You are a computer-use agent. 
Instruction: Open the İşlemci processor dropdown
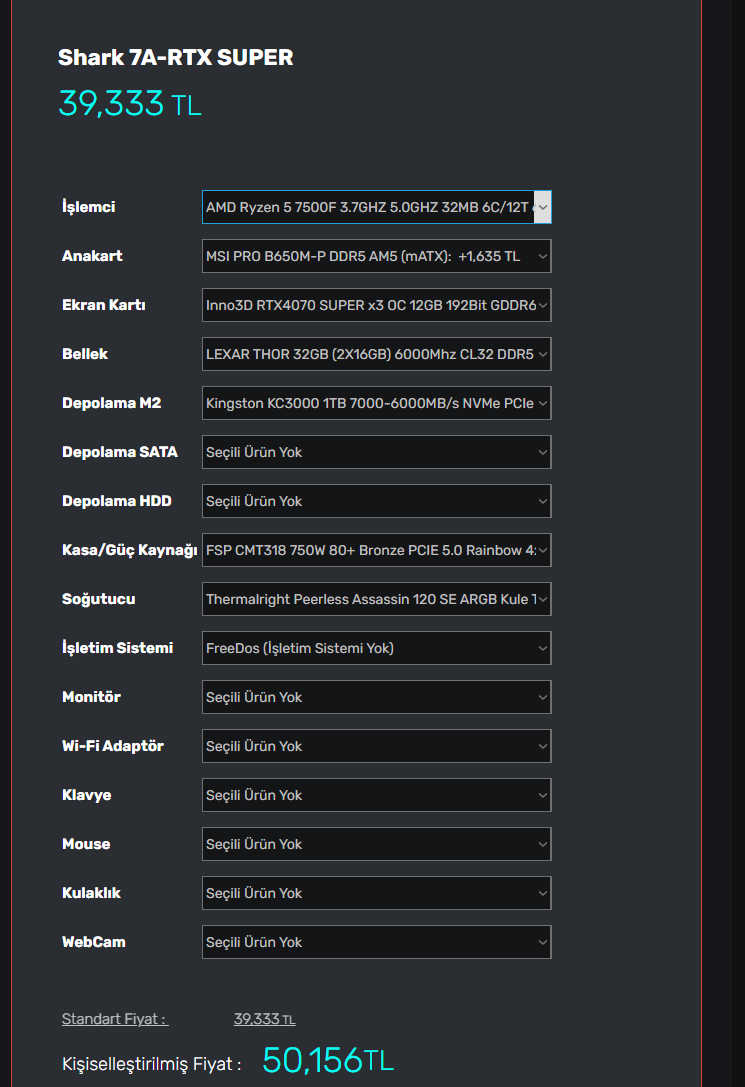376,207
